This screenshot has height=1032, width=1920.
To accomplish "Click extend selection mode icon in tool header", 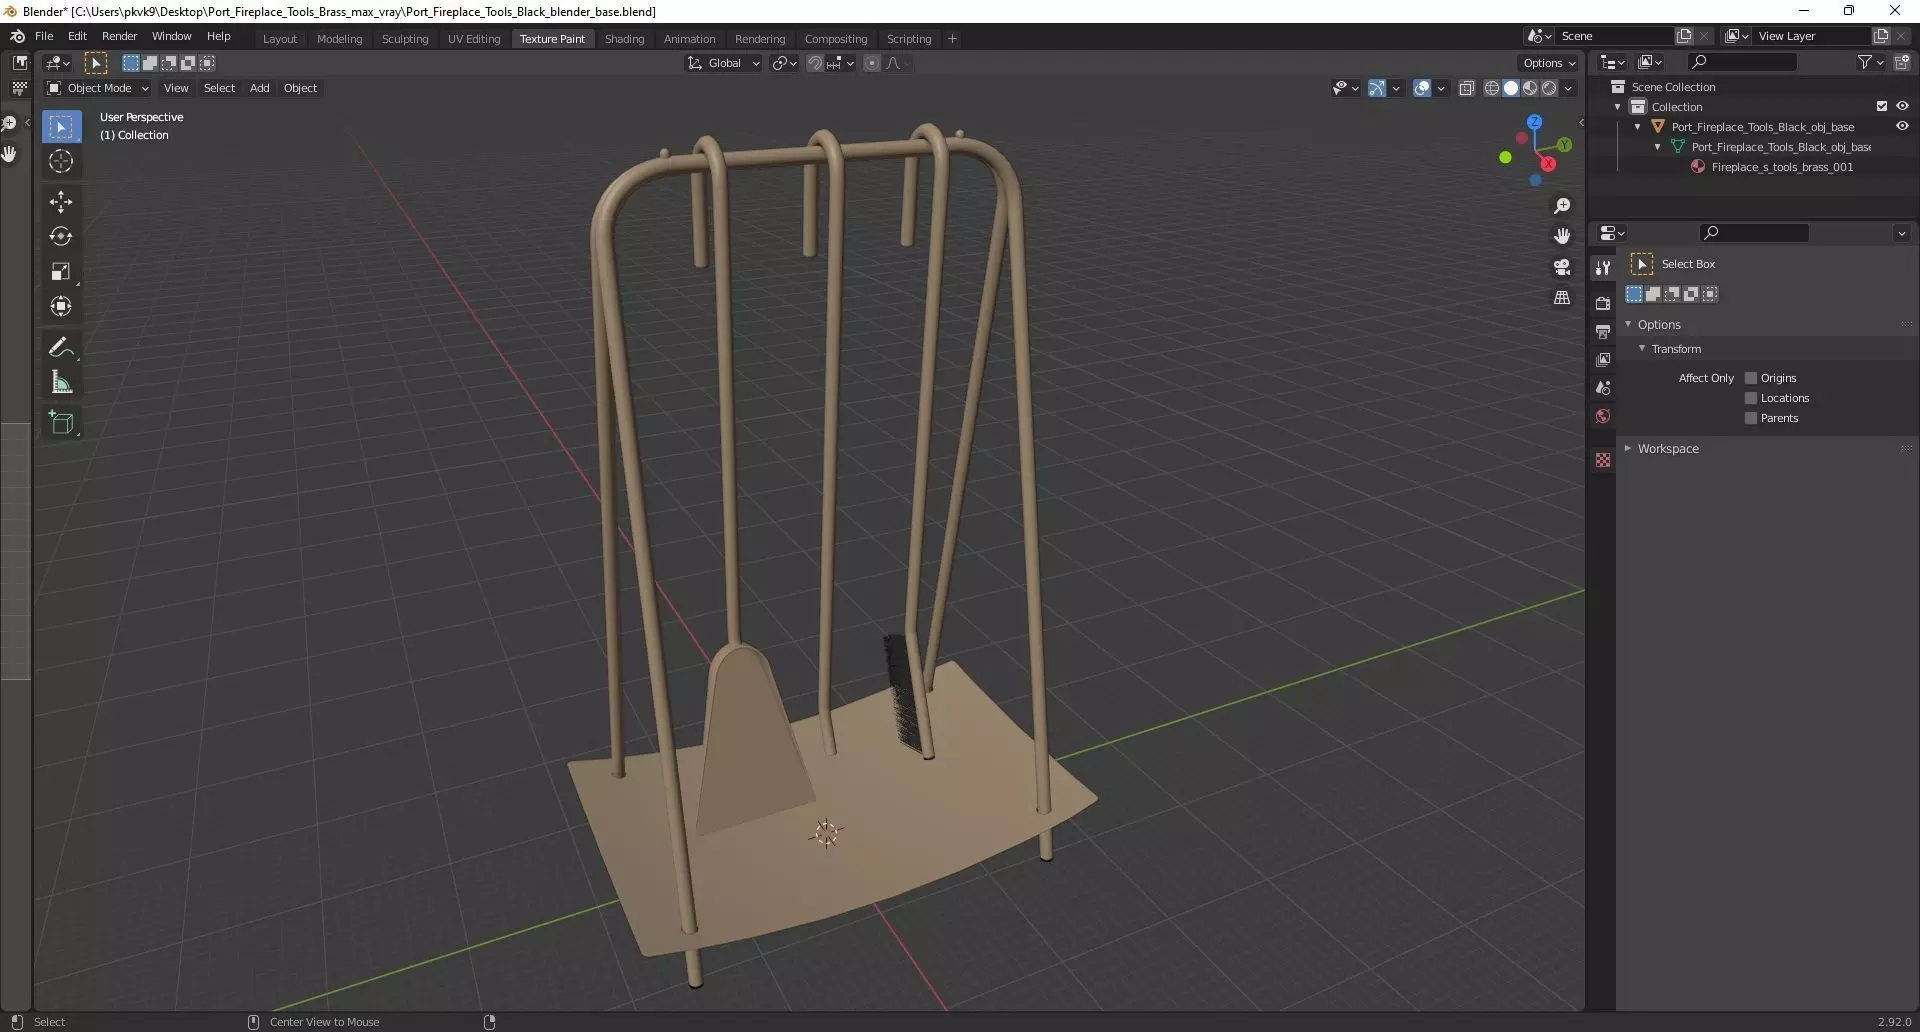I will pyautogui.click(x=150, y=63).
